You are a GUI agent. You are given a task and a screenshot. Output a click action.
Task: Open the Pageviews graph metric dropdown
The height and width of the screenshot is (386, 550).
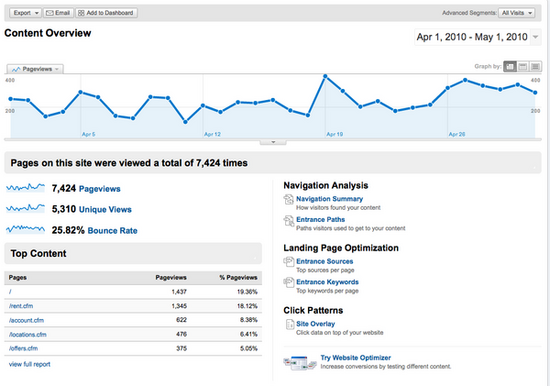pos(35,69)
